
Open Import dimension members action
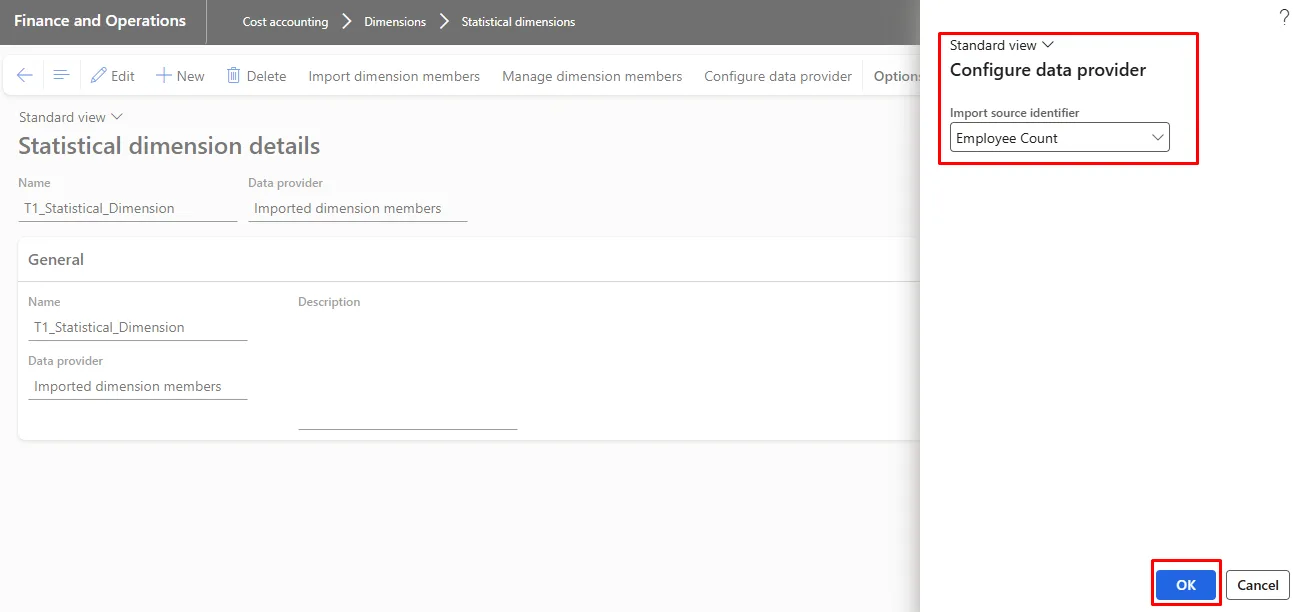[394, 76]
